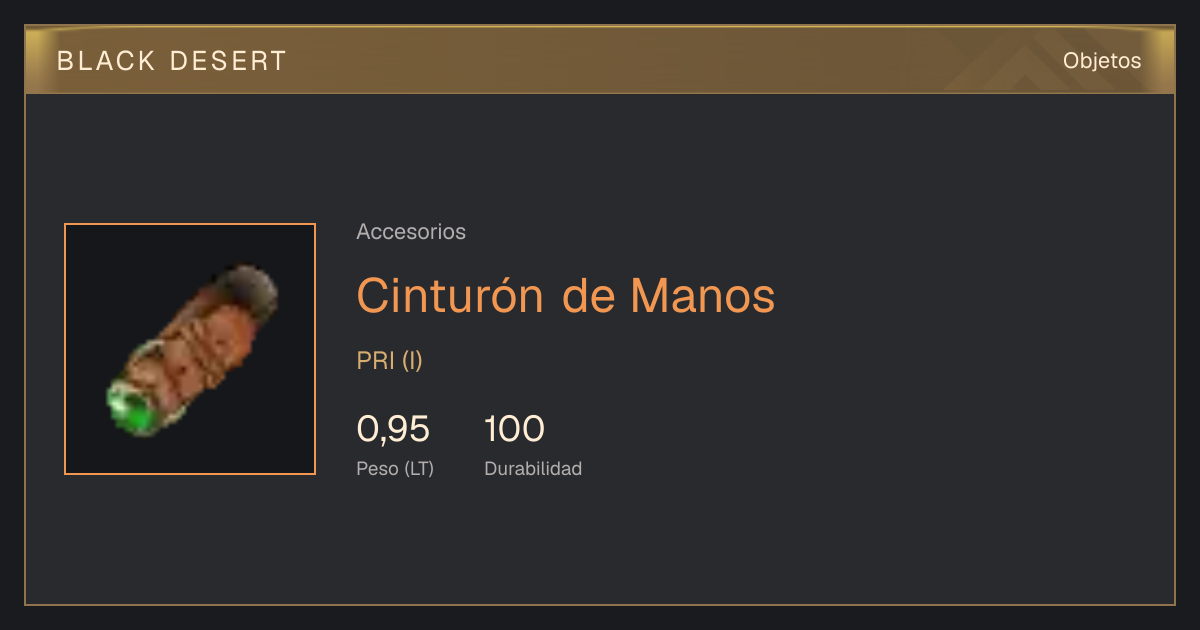The height and width of the screenshot is (630, 1200).
Task: Click the Durabilidad label
Action: click(x=533, y=468)
